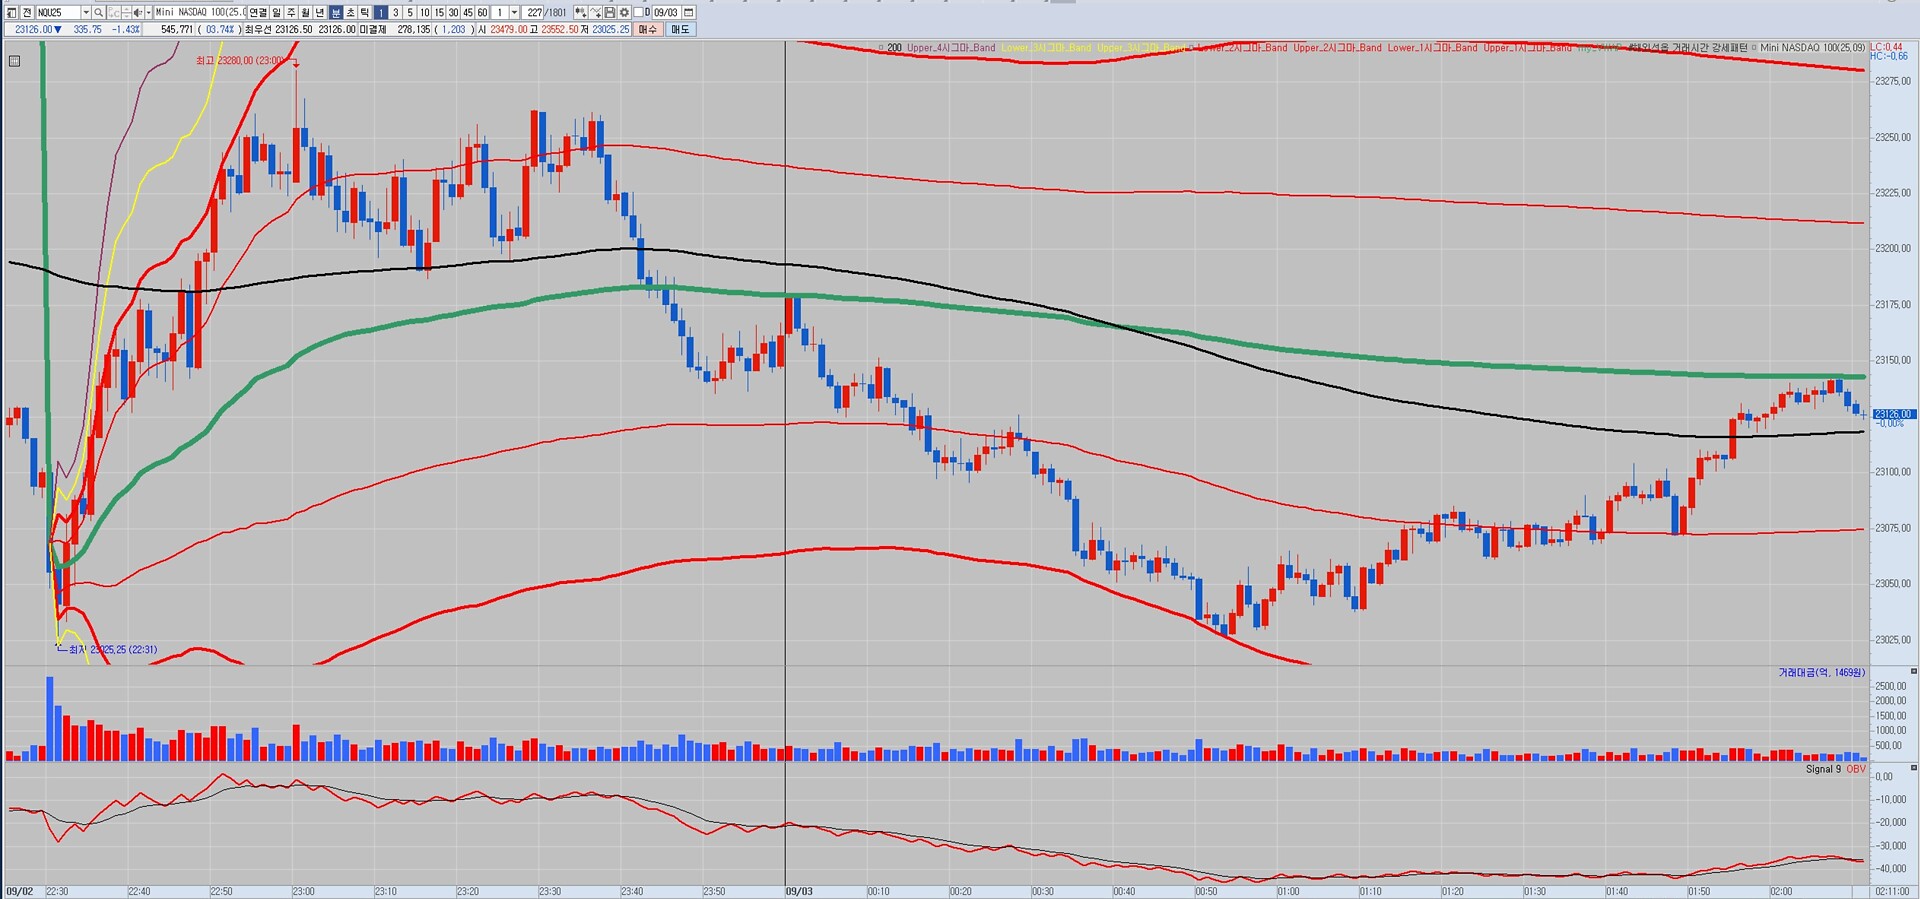Click the OBV panel's collapse square button
Image resolution: width=1920 pixels, height=899 pixels.
point(1913,768)
